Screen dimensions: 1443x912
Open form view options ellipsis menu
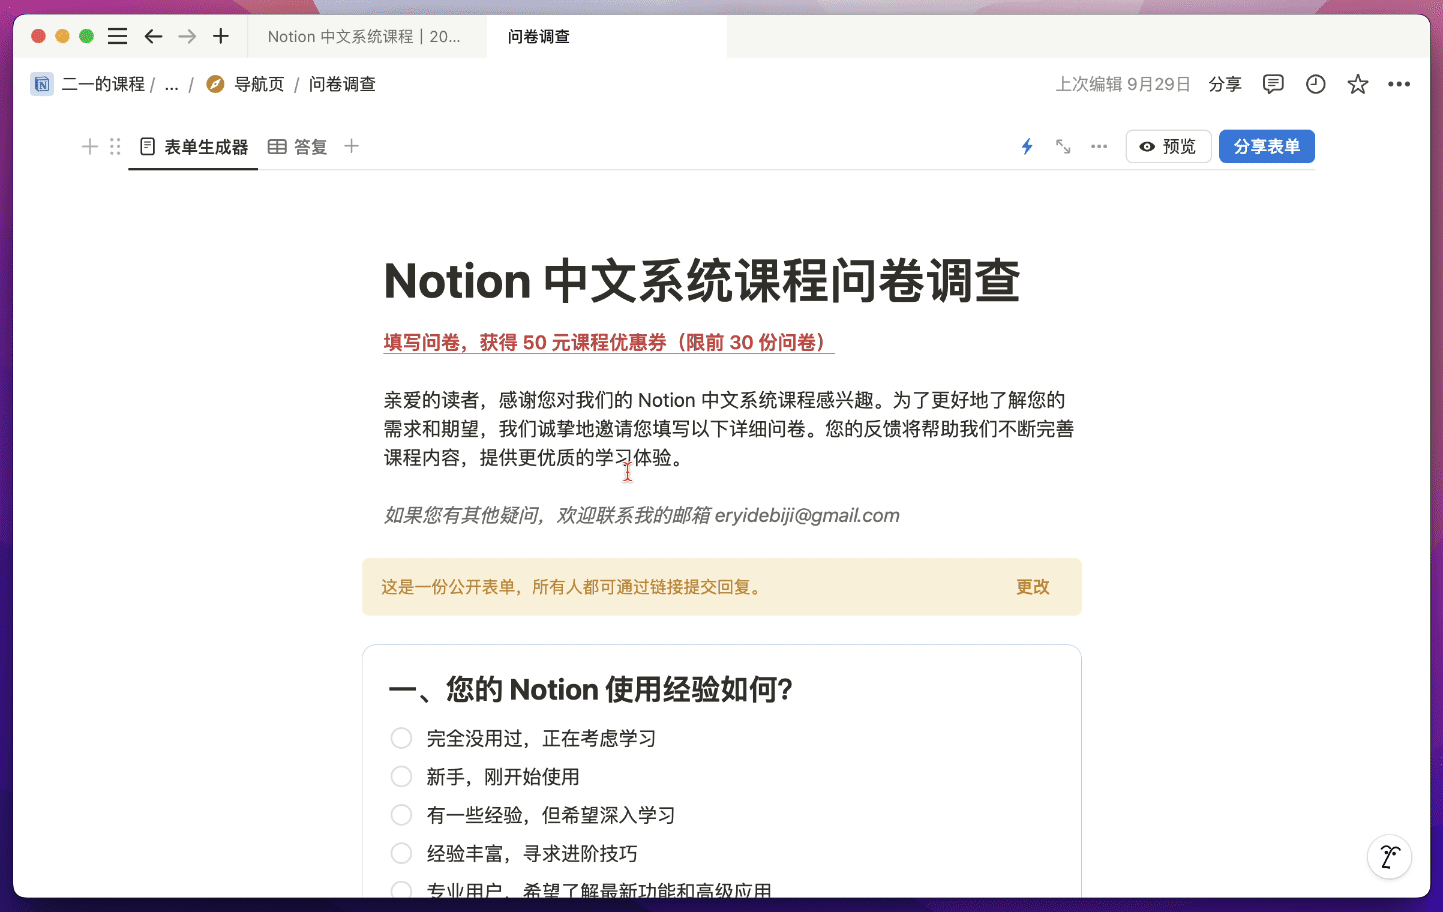1099,147
